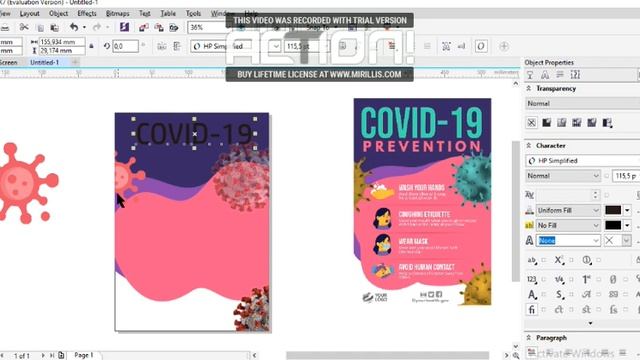
Task: Click the rotation angle 0,0 field
Action: pos(125,46)
